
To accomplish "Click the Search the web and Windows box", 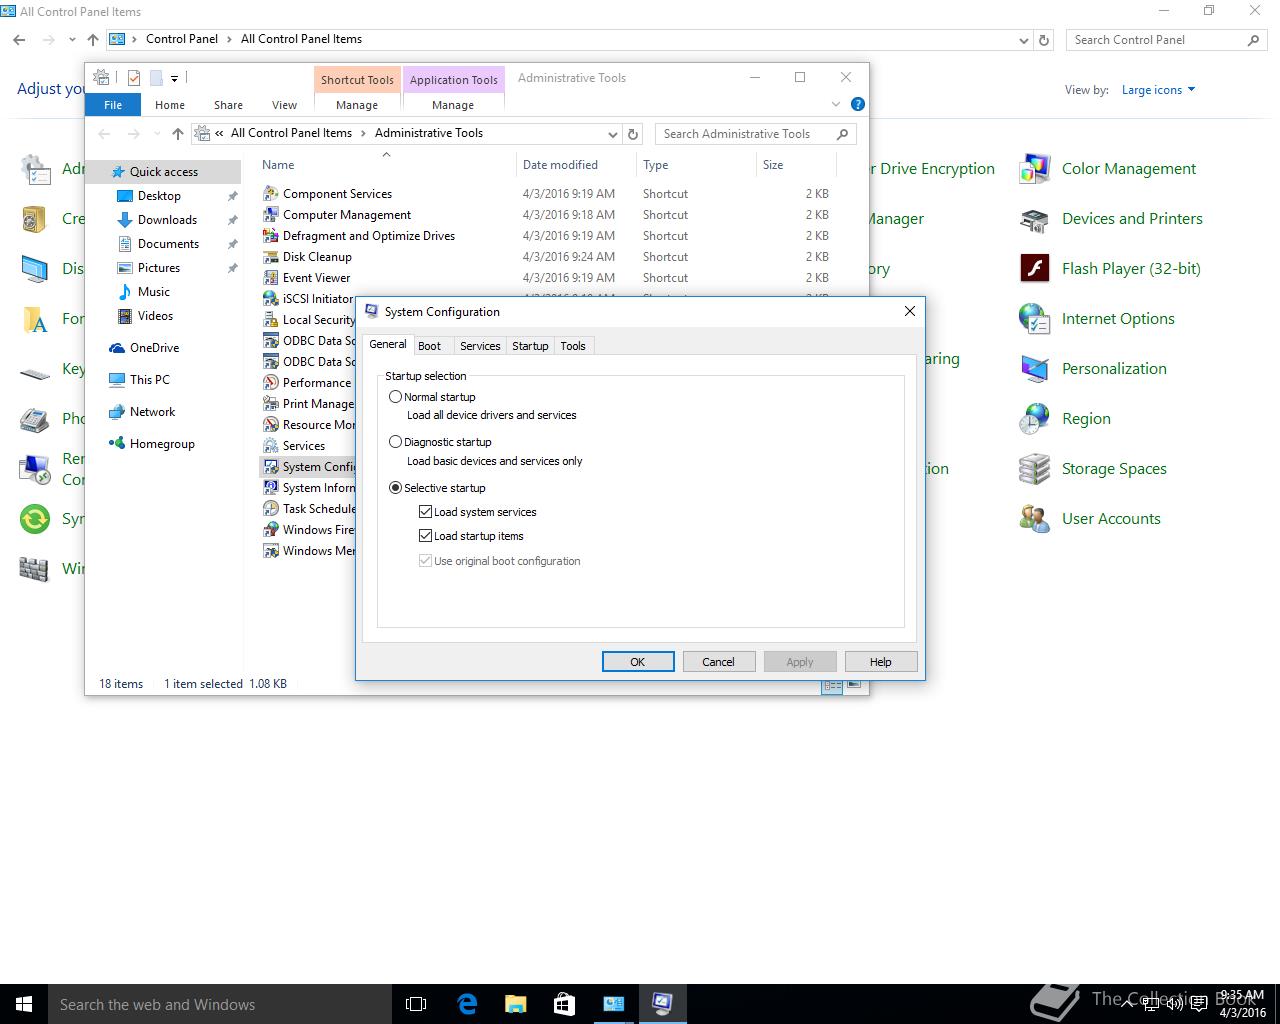I will [220, 1005].
